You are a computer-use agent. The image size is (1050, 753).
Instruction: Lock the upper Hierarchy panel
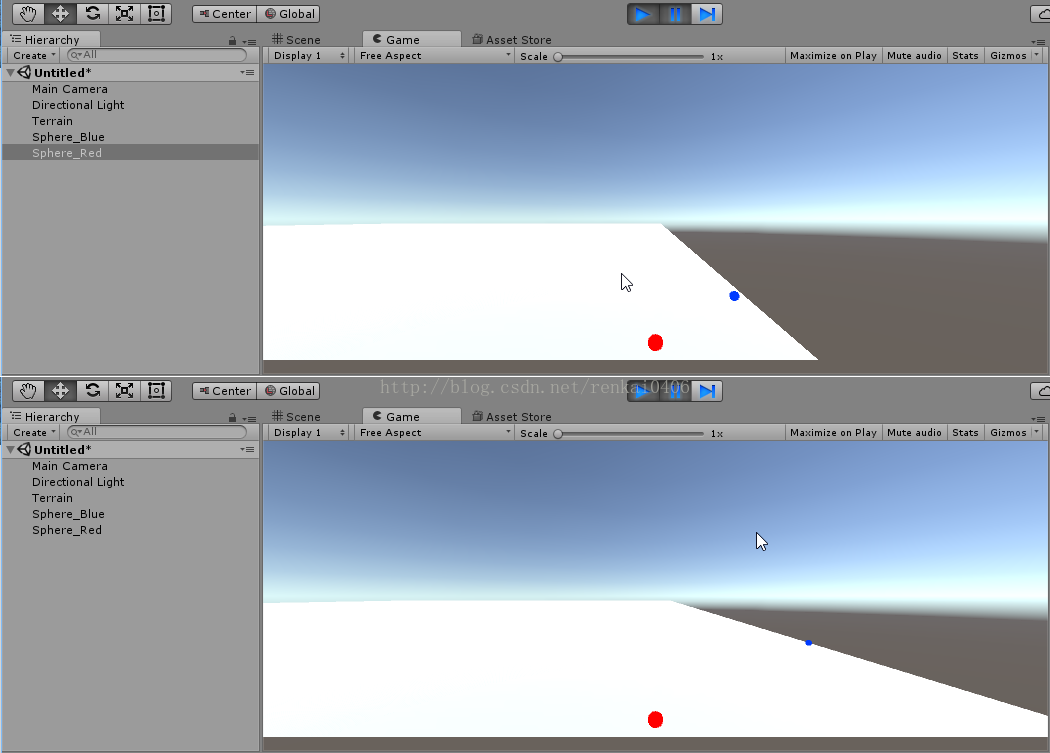click(232, 41)
